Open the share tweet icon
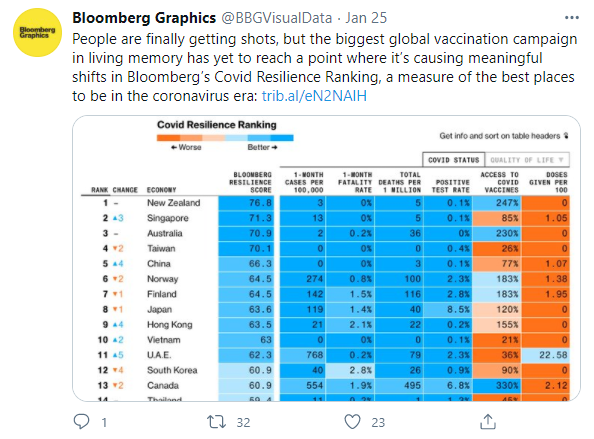This screenshot has height=439, width=594. [x=488, y=422]
